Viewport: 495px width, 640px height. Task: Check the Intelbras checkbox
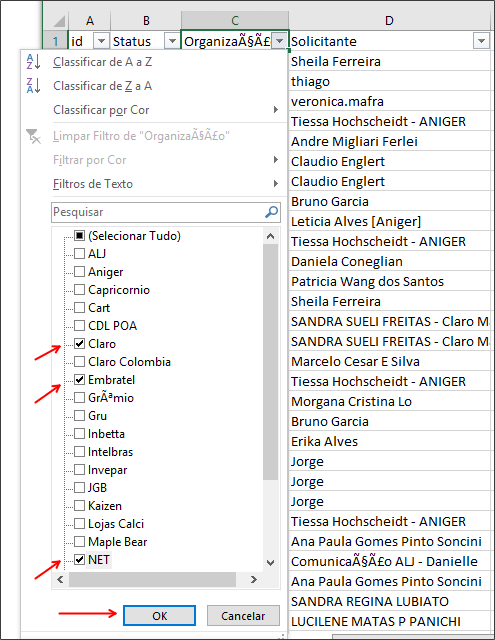click(79, 451)
